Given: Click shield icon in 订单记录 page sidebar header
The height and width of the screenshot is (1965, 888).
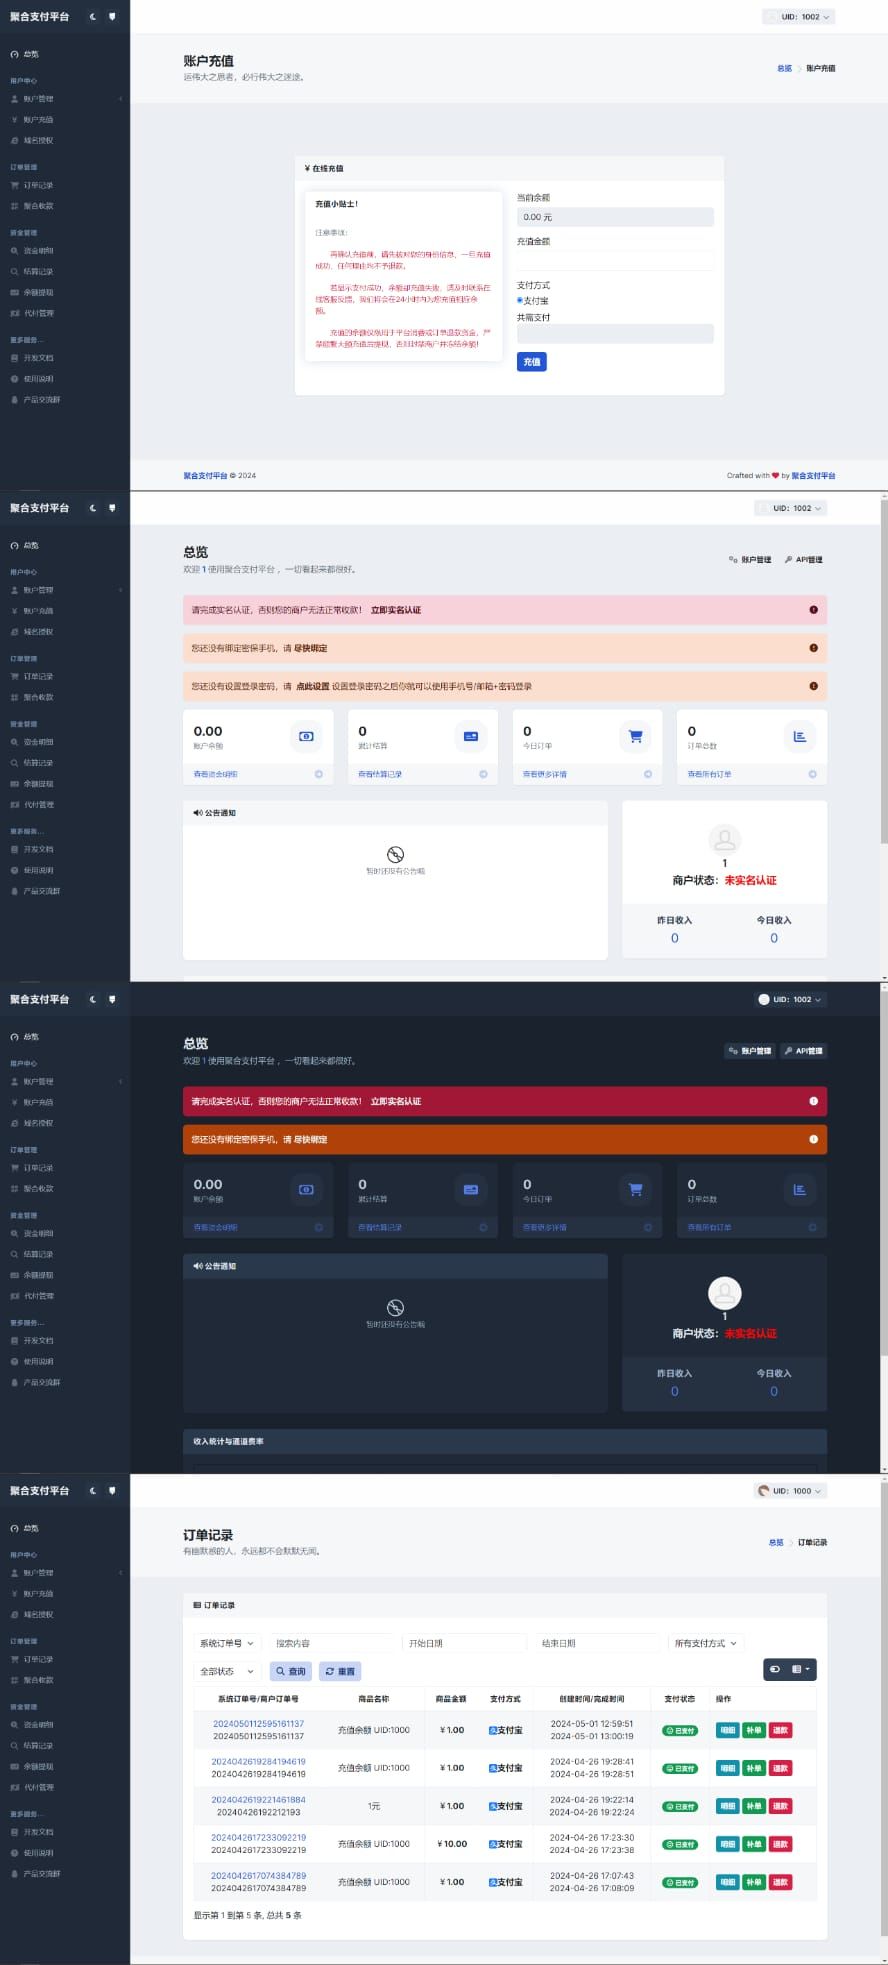Looking at the screenshot, I should [x=112, y=1490].
